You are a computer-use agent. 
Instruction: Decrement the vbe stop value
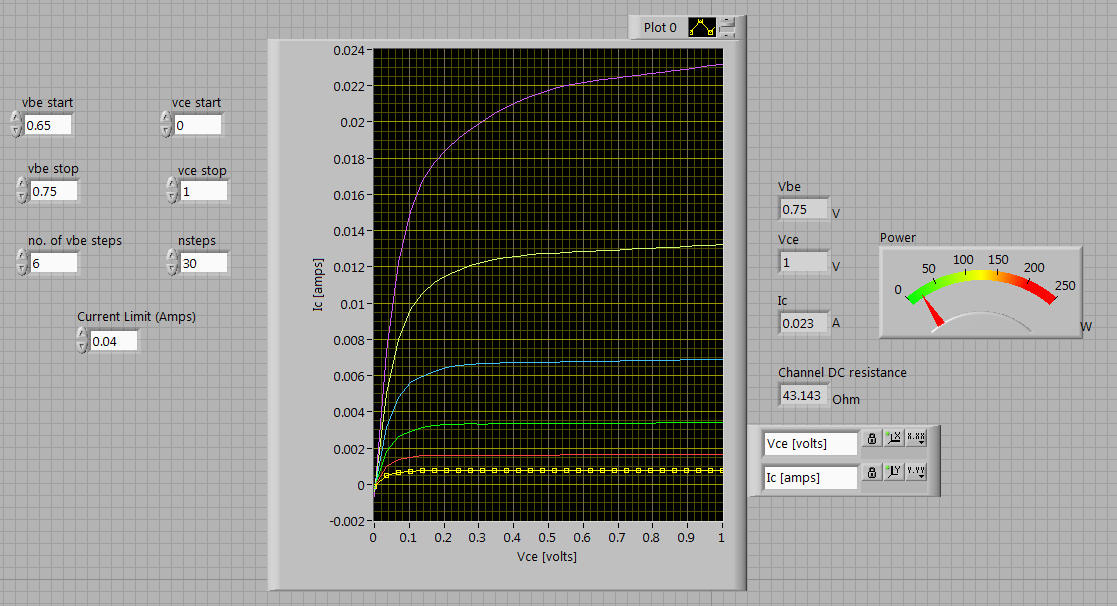[22, 197]
